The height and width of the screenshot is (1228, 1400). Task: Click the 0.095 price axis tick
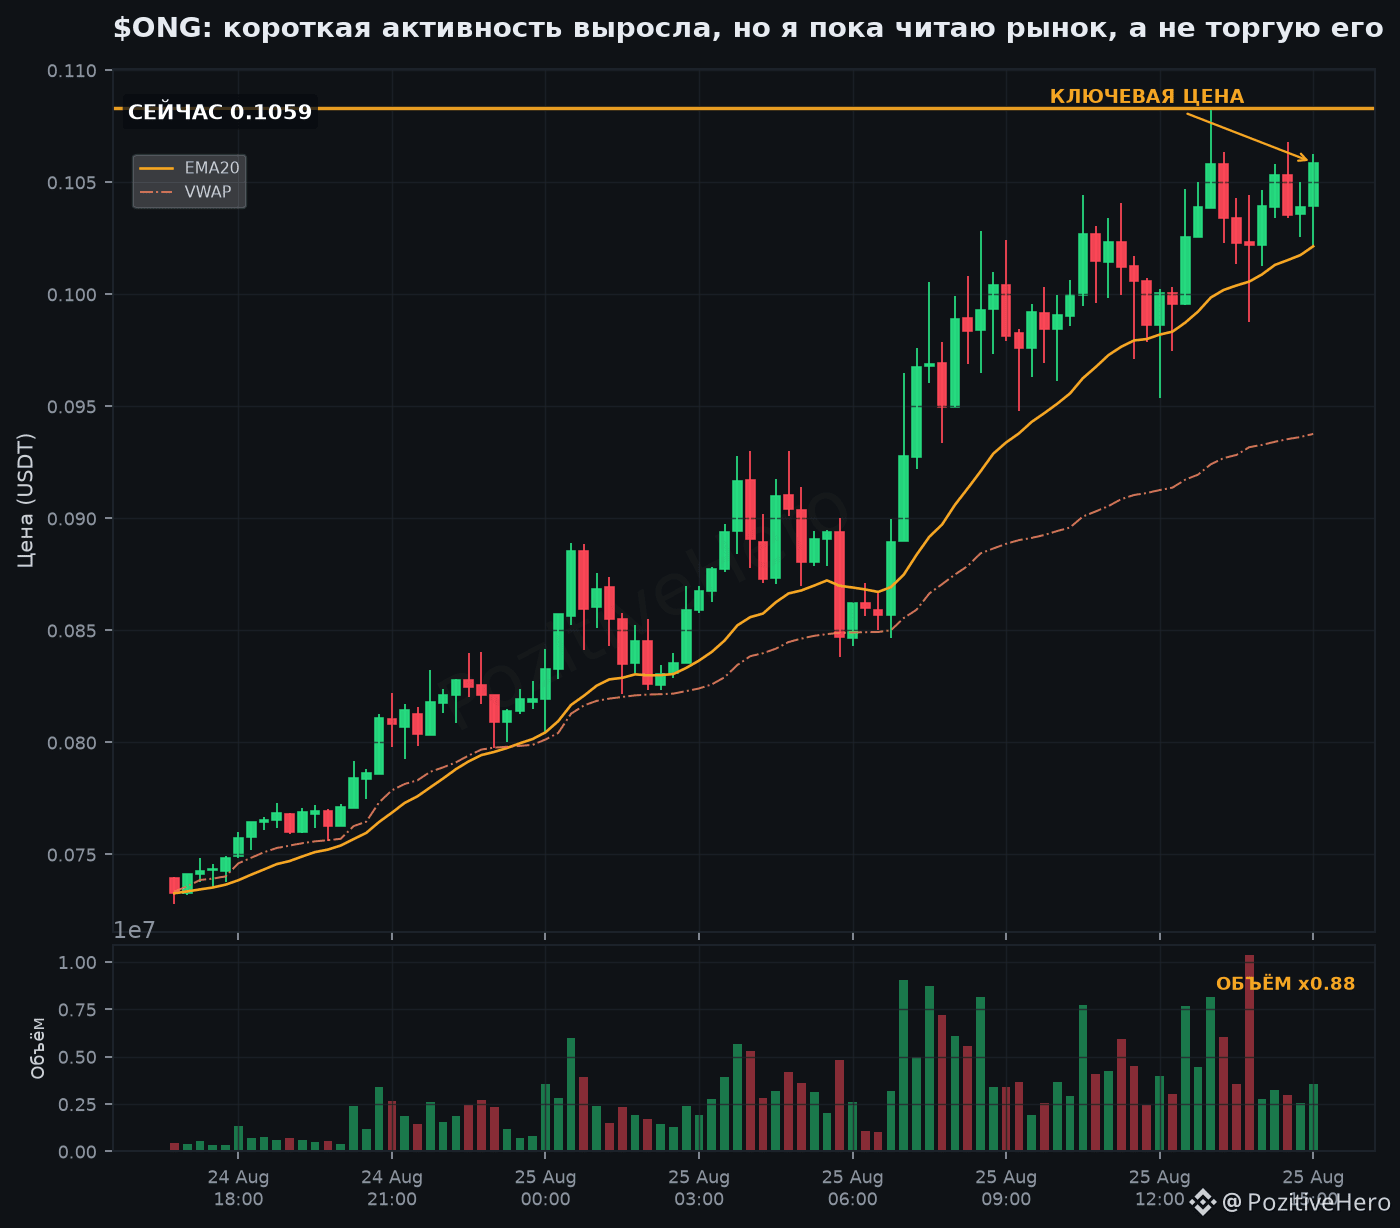71,407
